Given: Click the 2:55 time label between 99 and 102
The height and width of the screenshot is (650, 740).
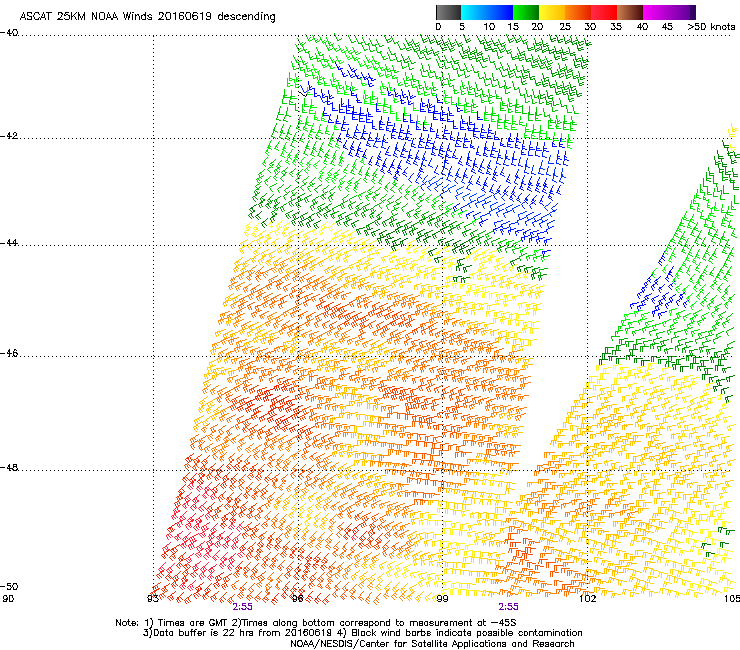Looking at the screenshot, I should coord(508,607).
